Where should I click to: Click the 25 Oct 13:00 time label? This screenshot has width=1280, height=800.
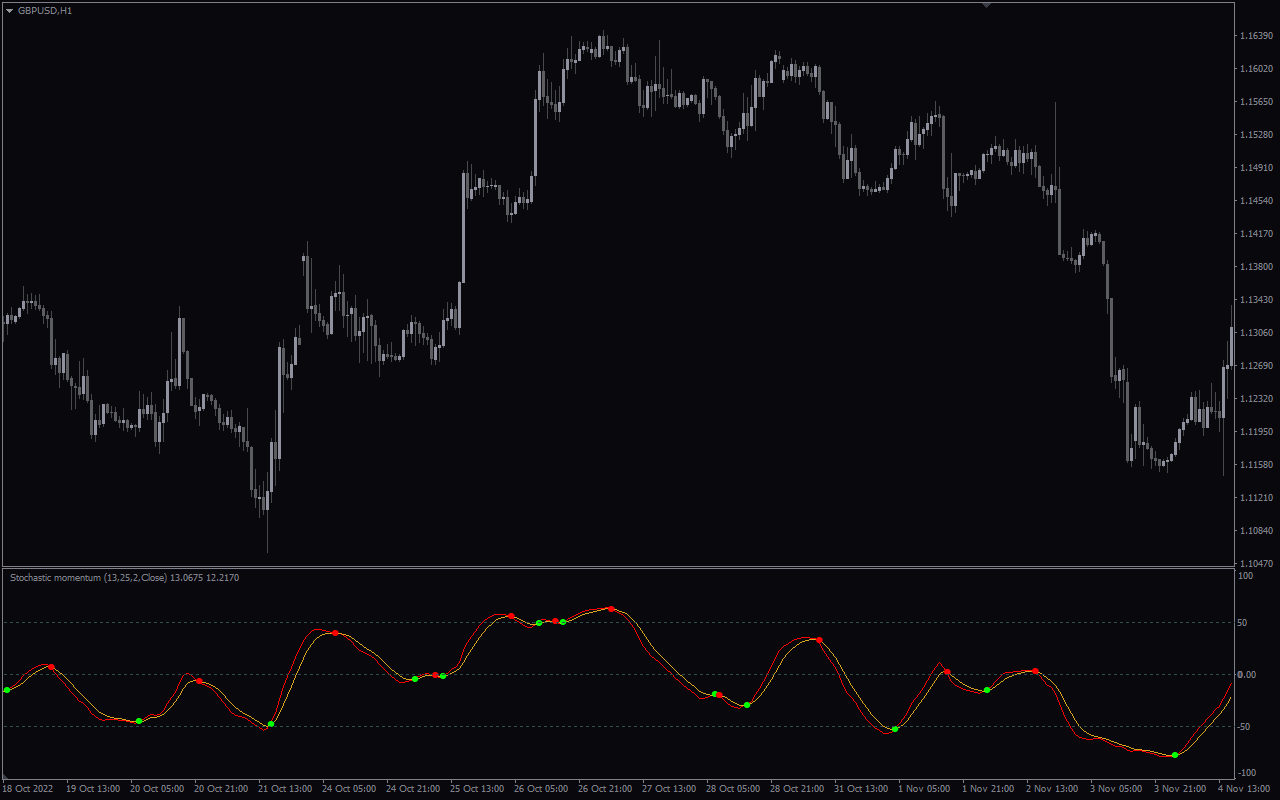pyautogui.click(x=477, y=789)
